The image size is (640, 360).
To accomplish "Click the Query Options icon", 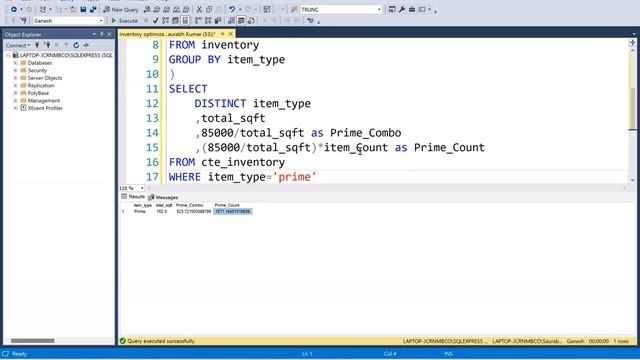I will (175, 20).
